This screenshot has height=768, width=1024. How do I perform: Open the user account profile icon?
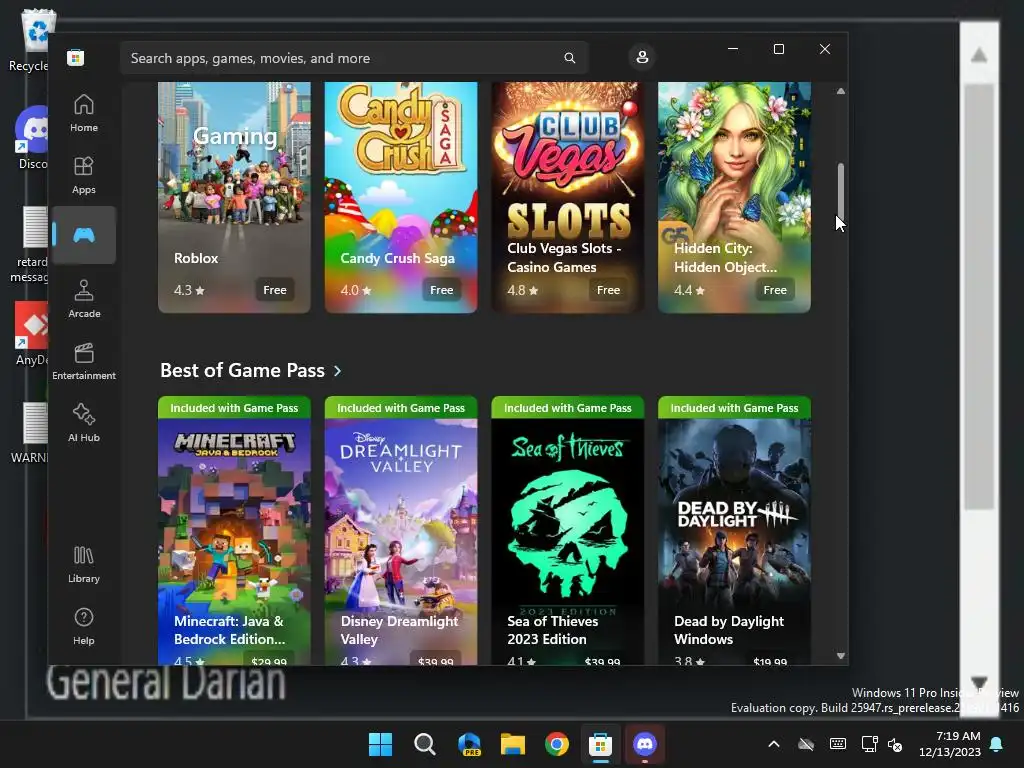tap(642, 57)
